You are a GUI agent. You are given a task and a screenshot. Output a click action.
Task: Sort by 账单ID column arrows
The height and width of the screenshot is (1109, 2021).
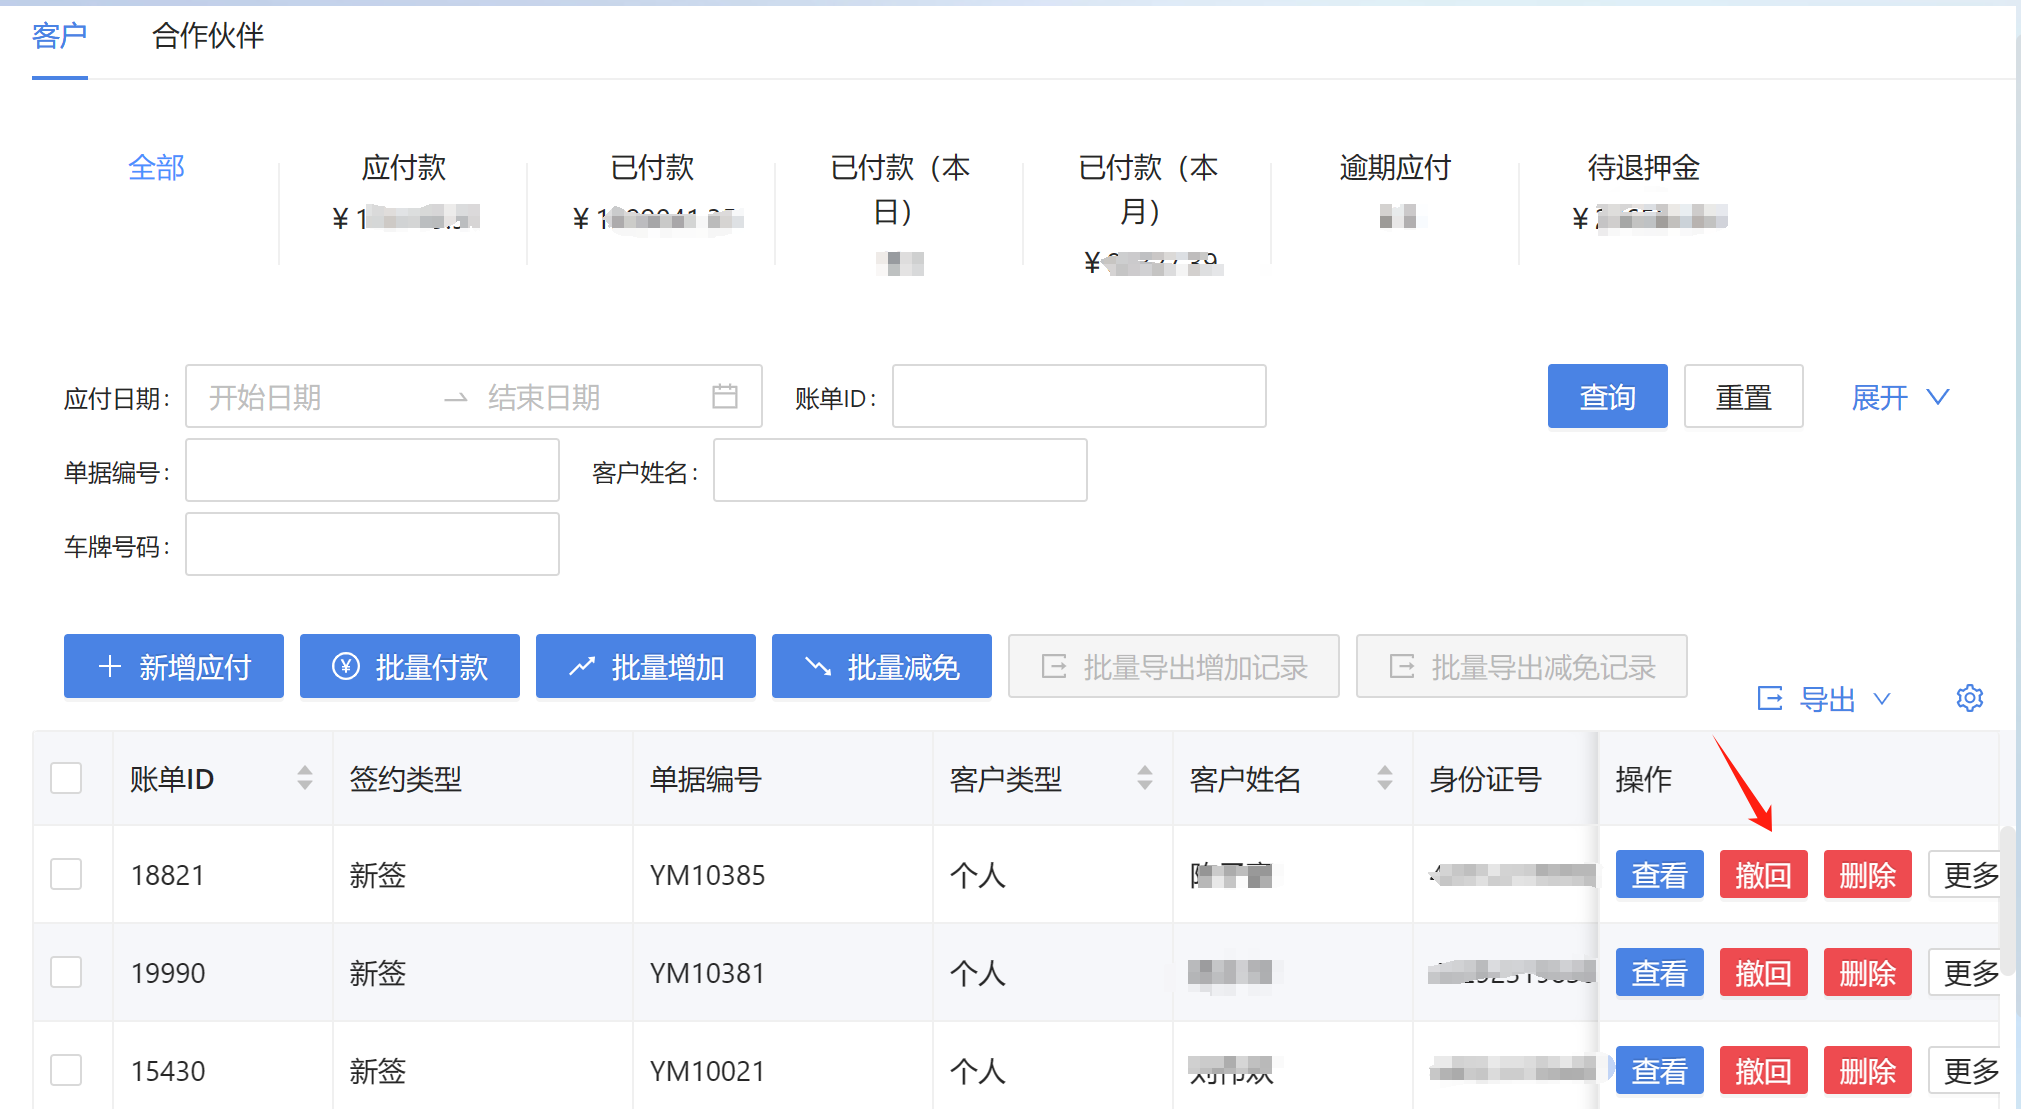[305, 778]
